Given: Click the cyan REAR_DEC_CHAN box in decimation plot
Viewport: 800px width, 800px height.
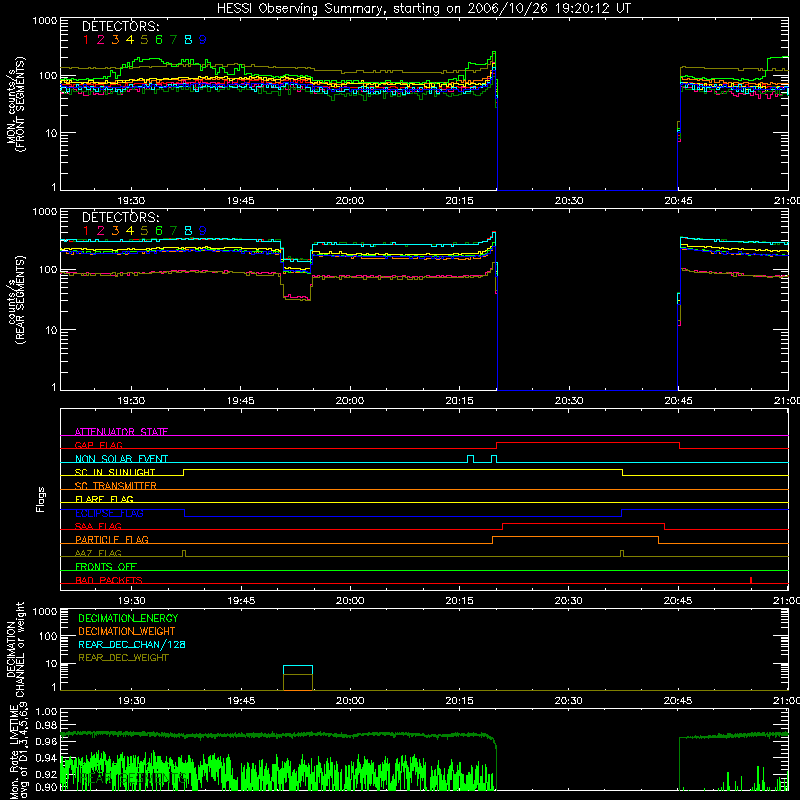Looking at the screenshot, I should tap(298, 670).
